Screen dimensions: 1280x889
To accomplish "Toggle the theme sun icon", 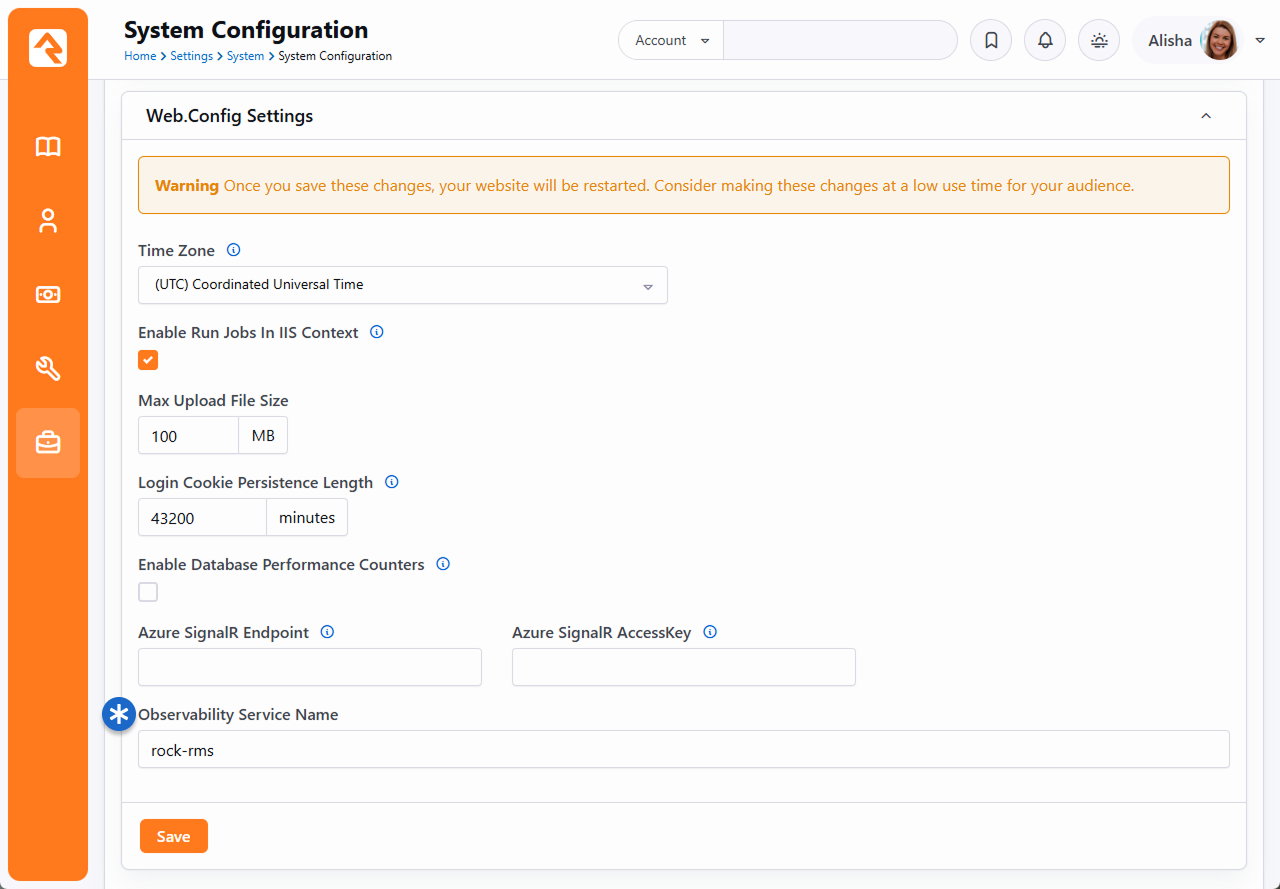I will point(1099,41).
